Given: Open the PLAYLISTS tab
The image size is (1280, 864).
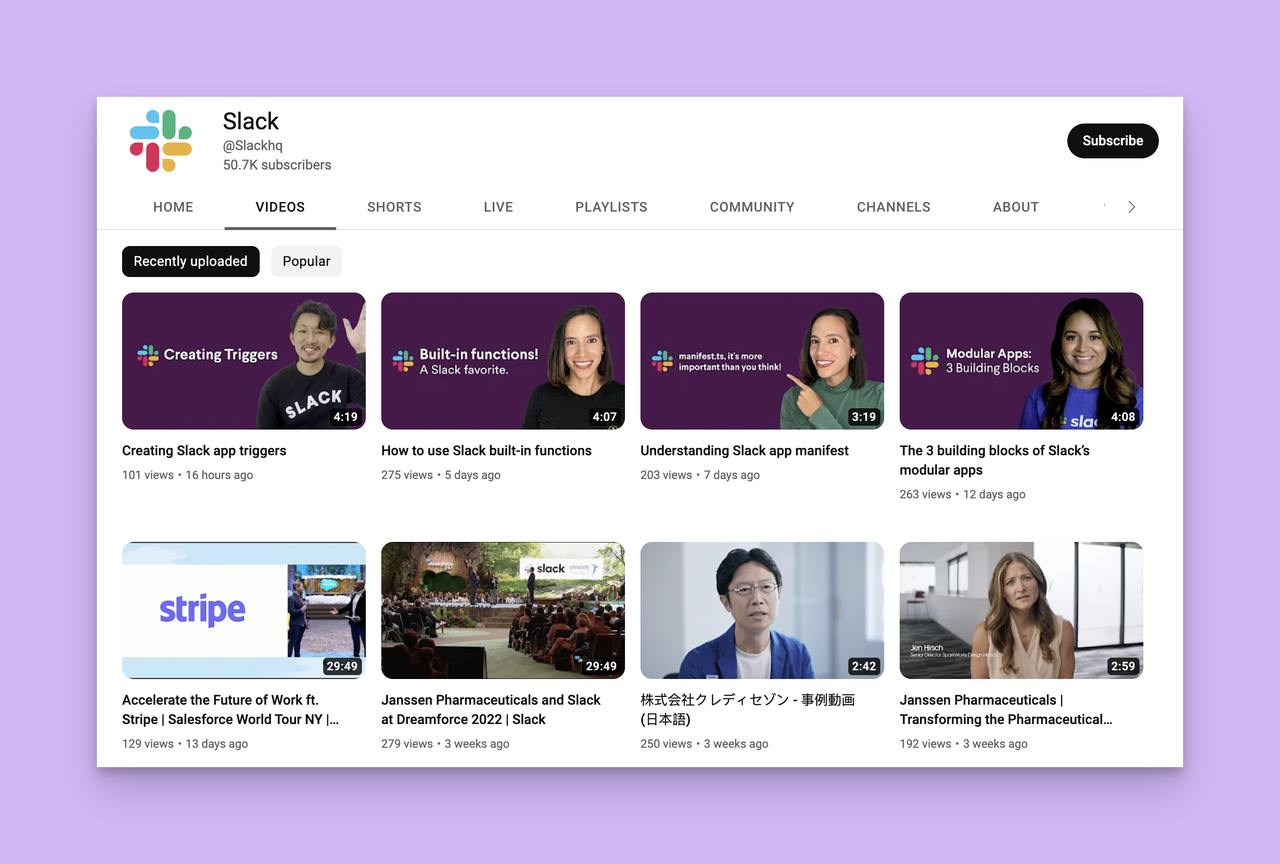Looking at the screenshot, I should click(x=611, y=207).
